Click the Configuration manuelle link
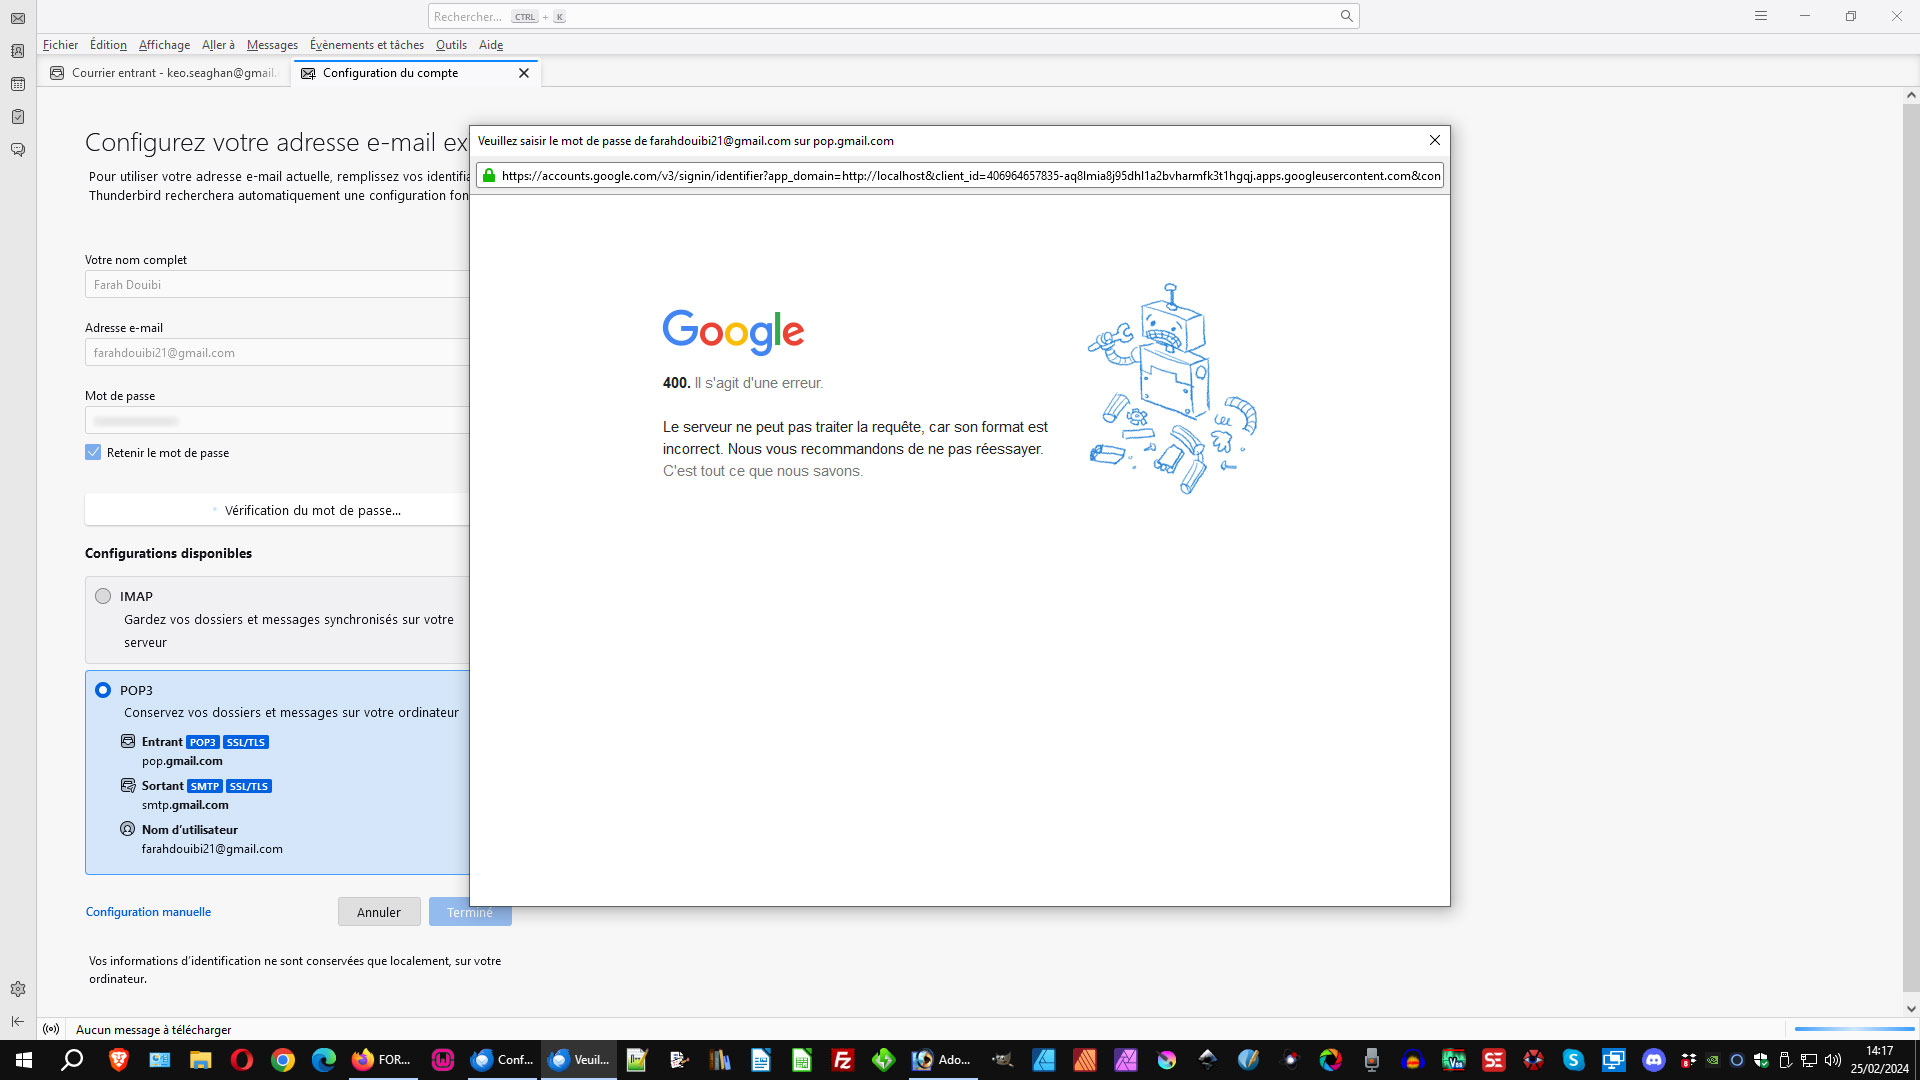The height and width of the screenshot is (1080, 1920). tap(148, 912)
